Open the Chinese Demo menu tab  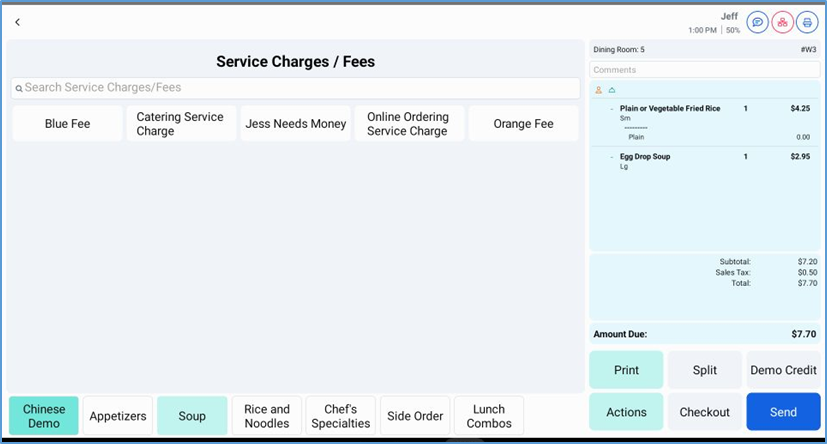pos(44,416)
